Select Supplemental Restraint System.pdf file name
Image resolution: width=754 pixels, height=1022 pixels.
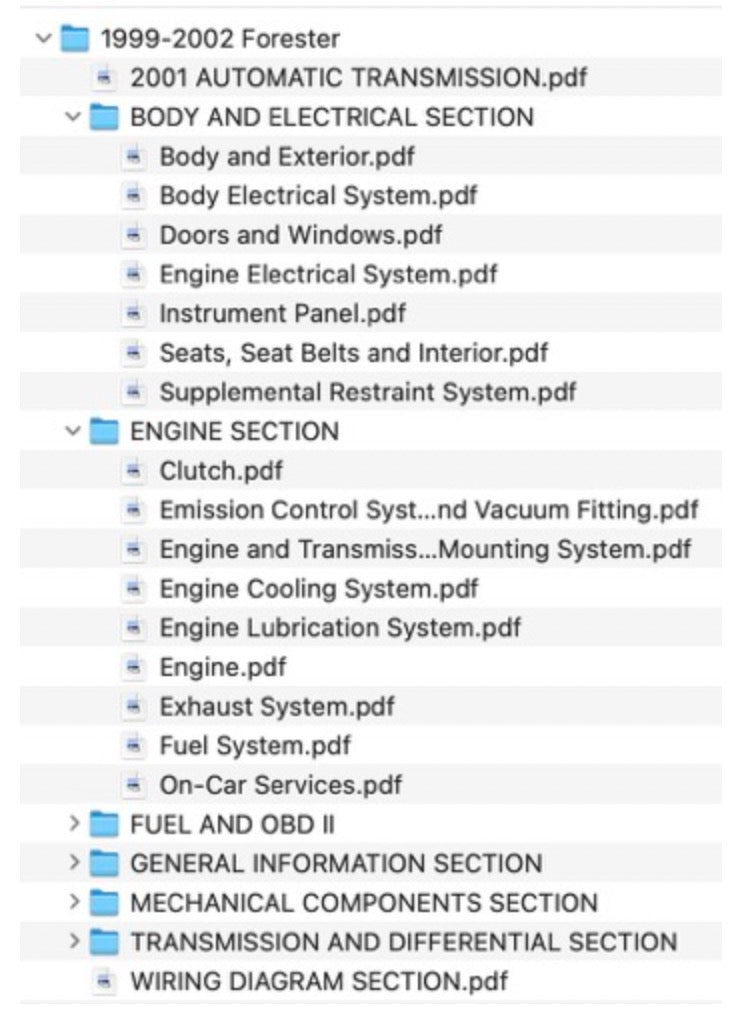click(x=368, y=392)
